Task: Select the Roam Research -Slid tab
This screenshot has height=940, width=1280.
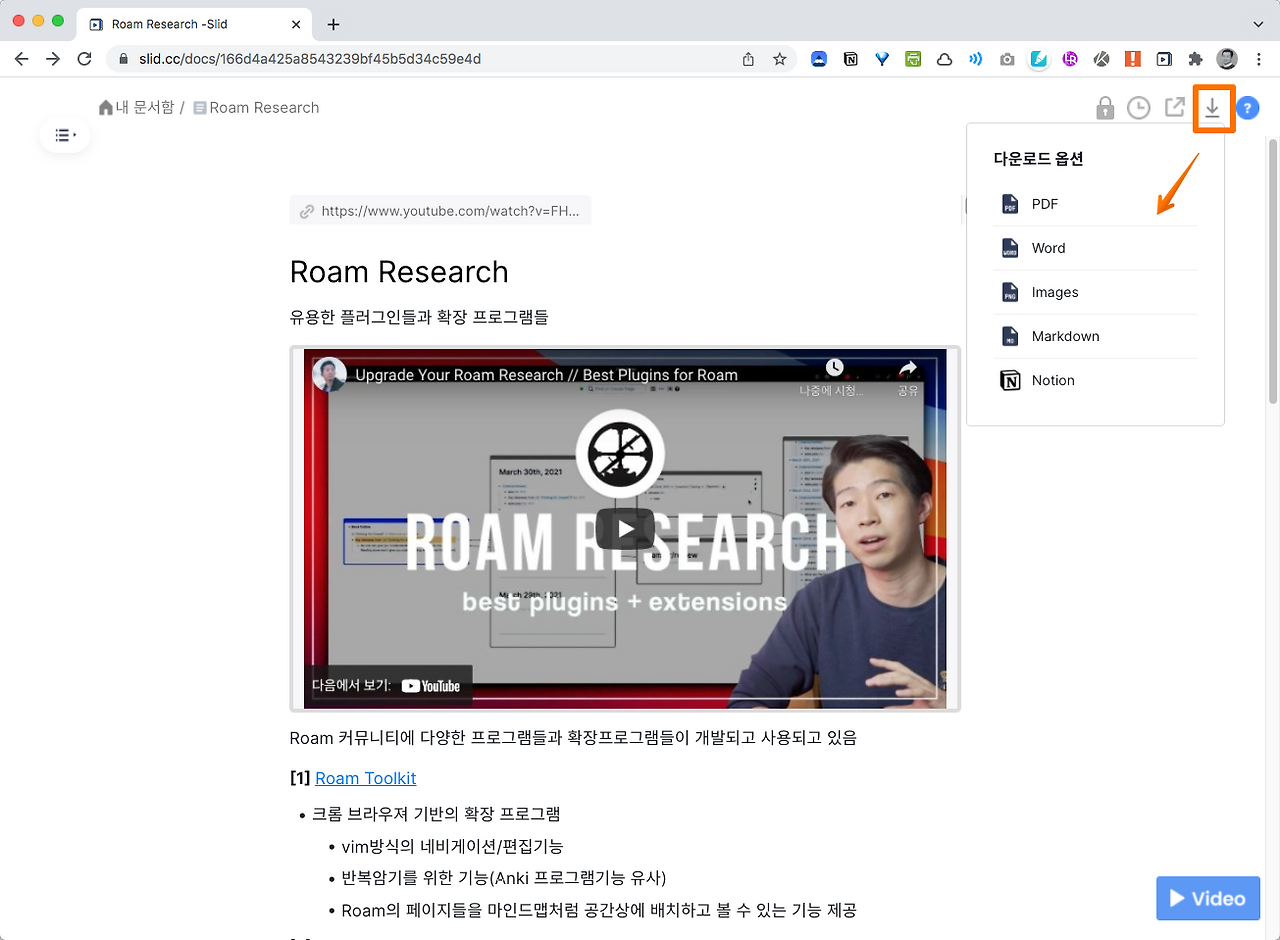Action: [x=195, y=24]
